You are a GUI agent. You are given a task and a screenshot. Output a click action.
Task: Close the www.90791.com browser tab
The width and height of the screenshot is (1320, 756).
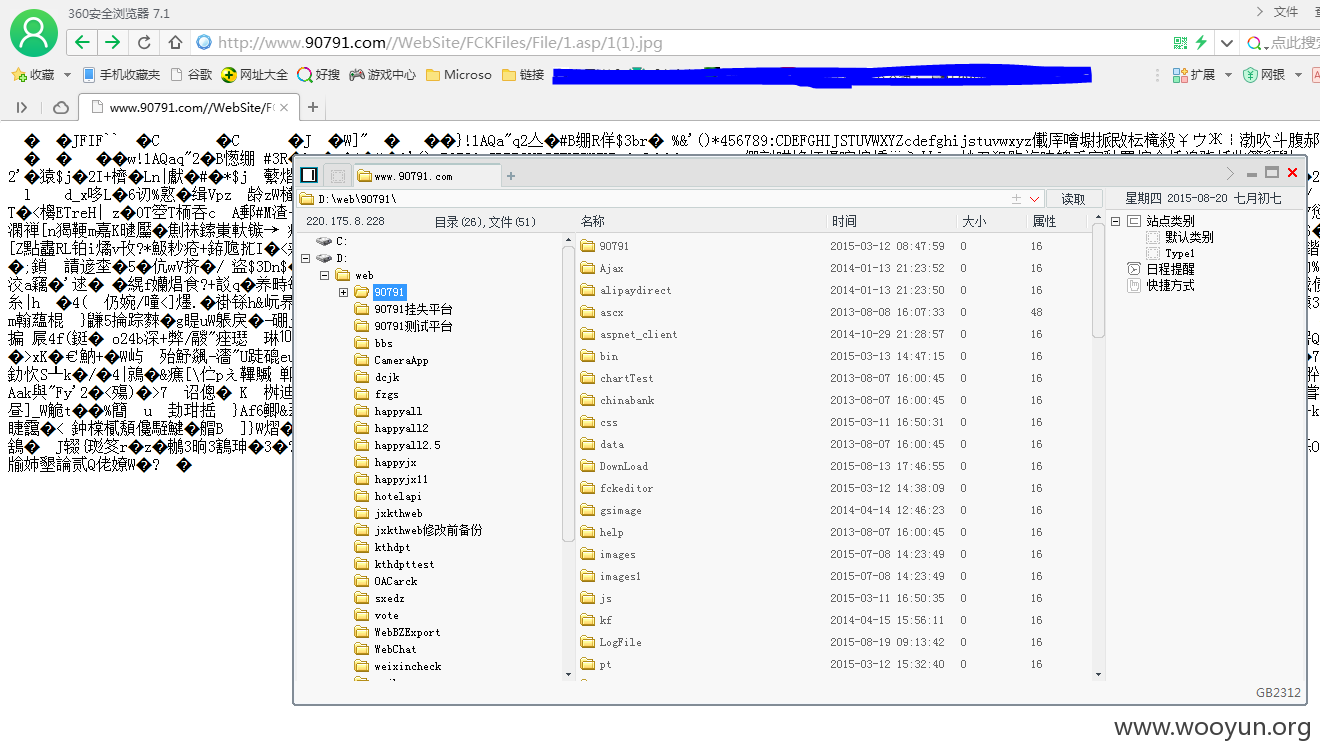coord(285,107)
